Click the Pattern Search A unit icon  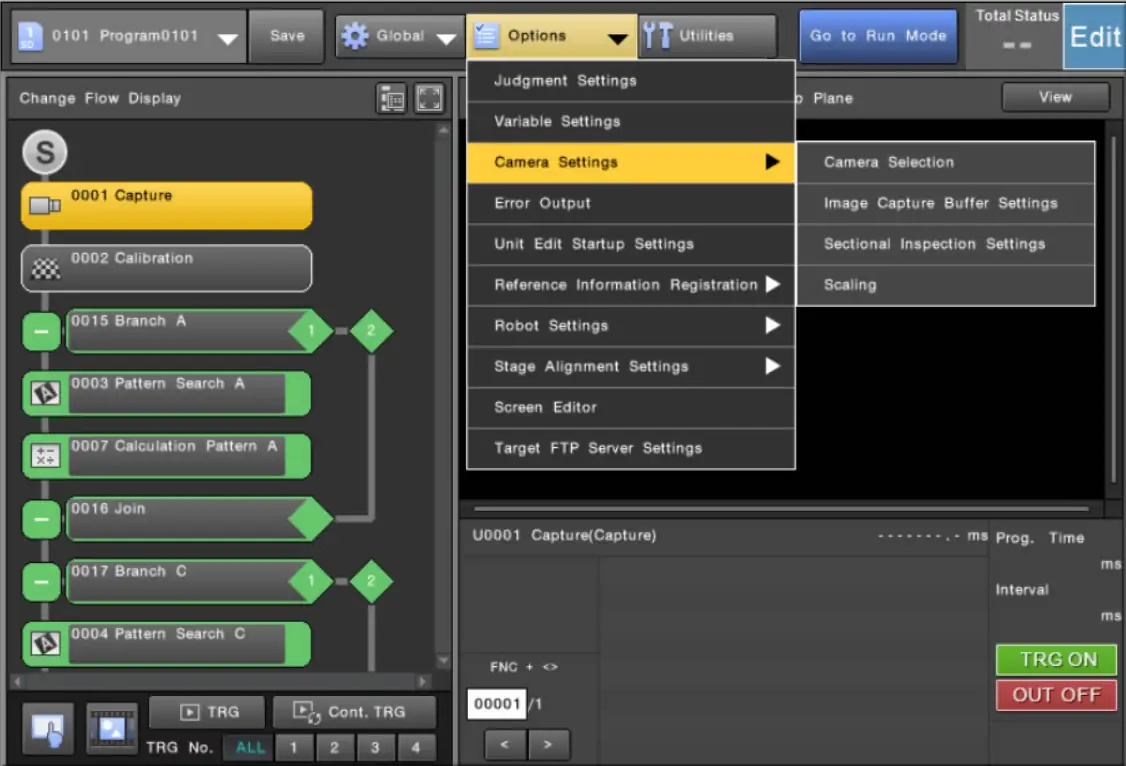tap(46, 394)
